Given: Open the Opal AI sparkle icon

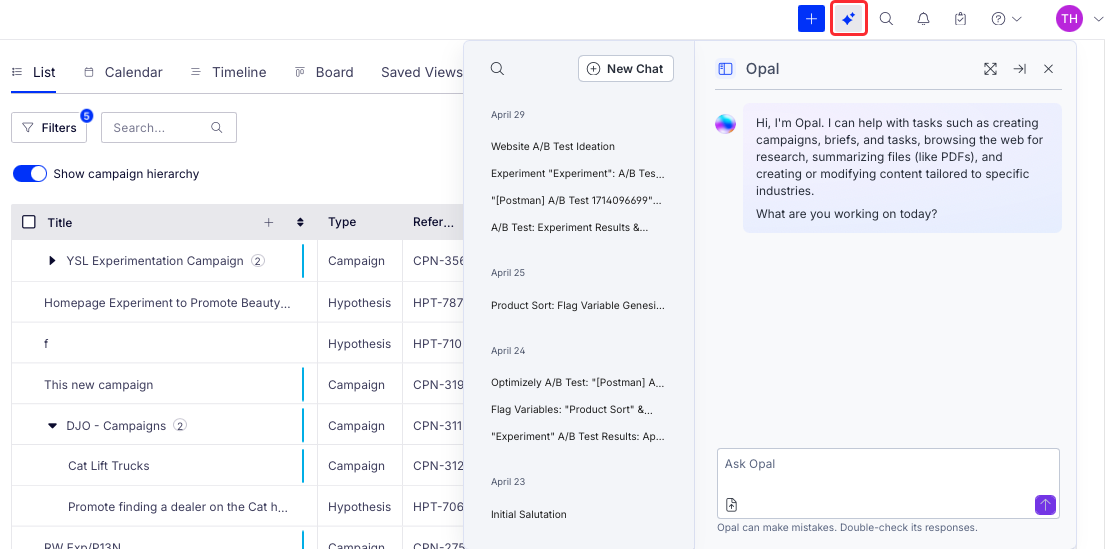Looking at the screenshot, I should 848,19.
